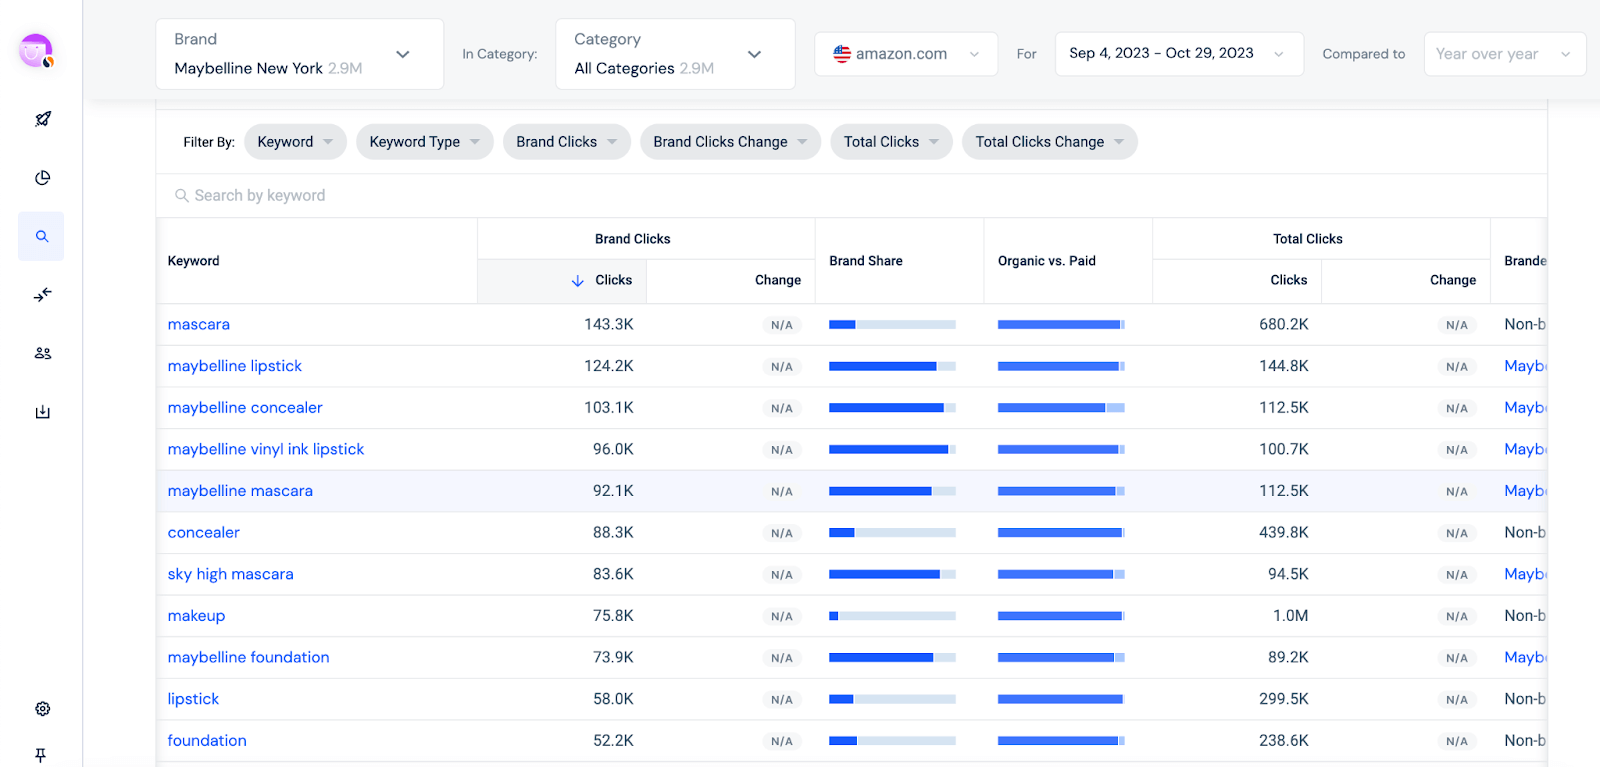Click the download icon in sidebar

(x=42, y=412)
